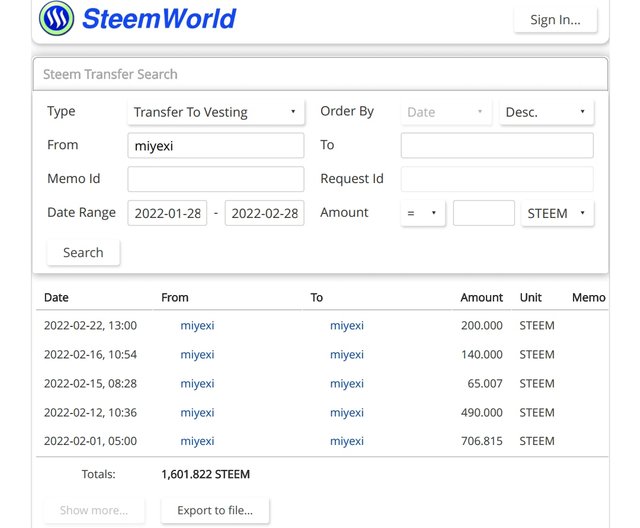Run the Search button
This screenshot has height=528, width=640.
[x=83, y=253]
